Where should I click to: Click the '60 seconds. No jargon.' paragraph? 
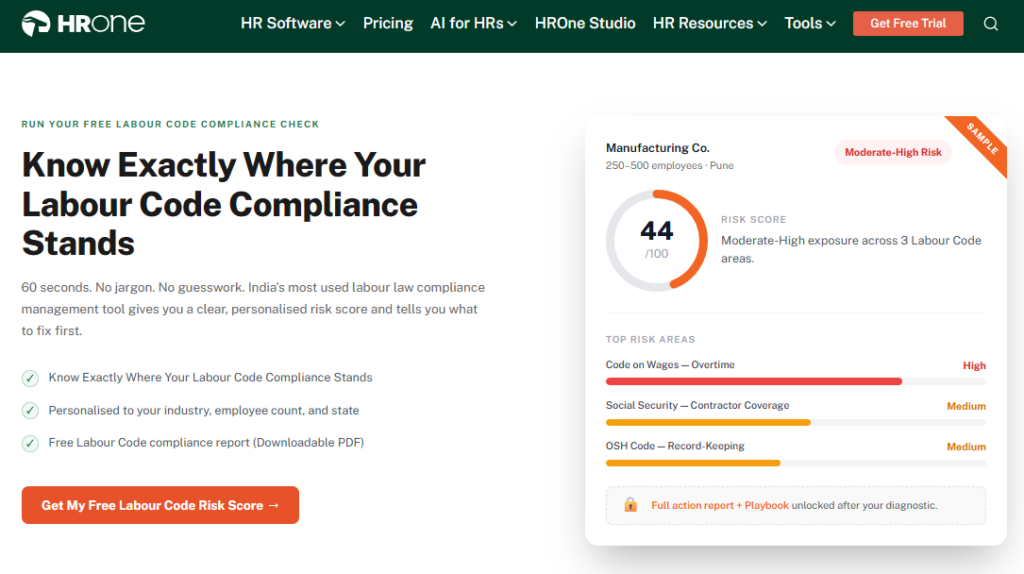(x=253, y=309)
